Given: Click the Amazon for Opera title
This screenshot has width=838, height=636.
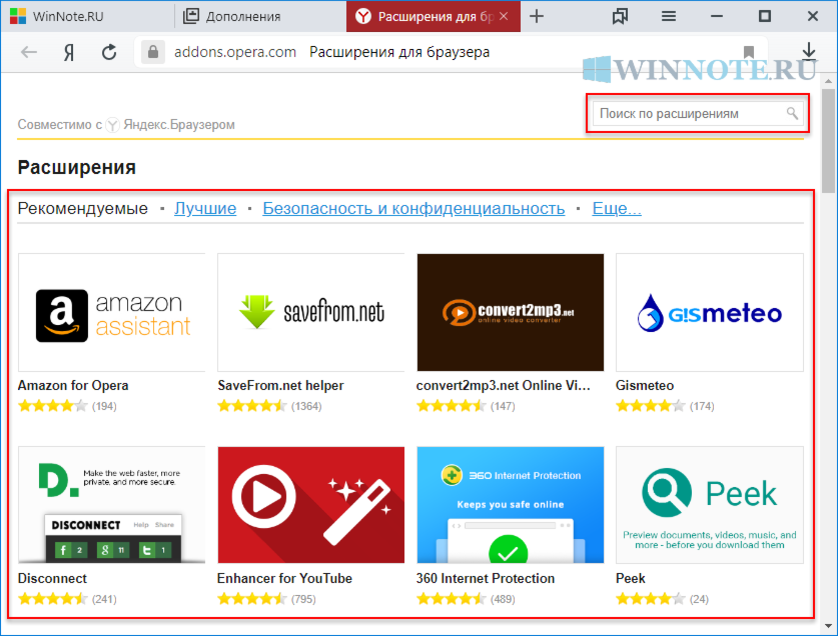Looking at the screenshot, I should 73,385.
